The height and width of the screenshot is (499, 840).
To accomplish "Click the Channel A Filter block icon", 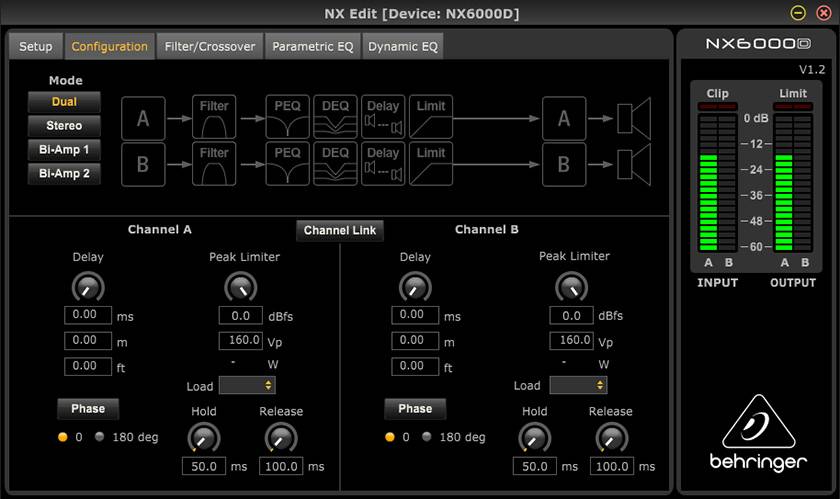I will click(214, 118).
